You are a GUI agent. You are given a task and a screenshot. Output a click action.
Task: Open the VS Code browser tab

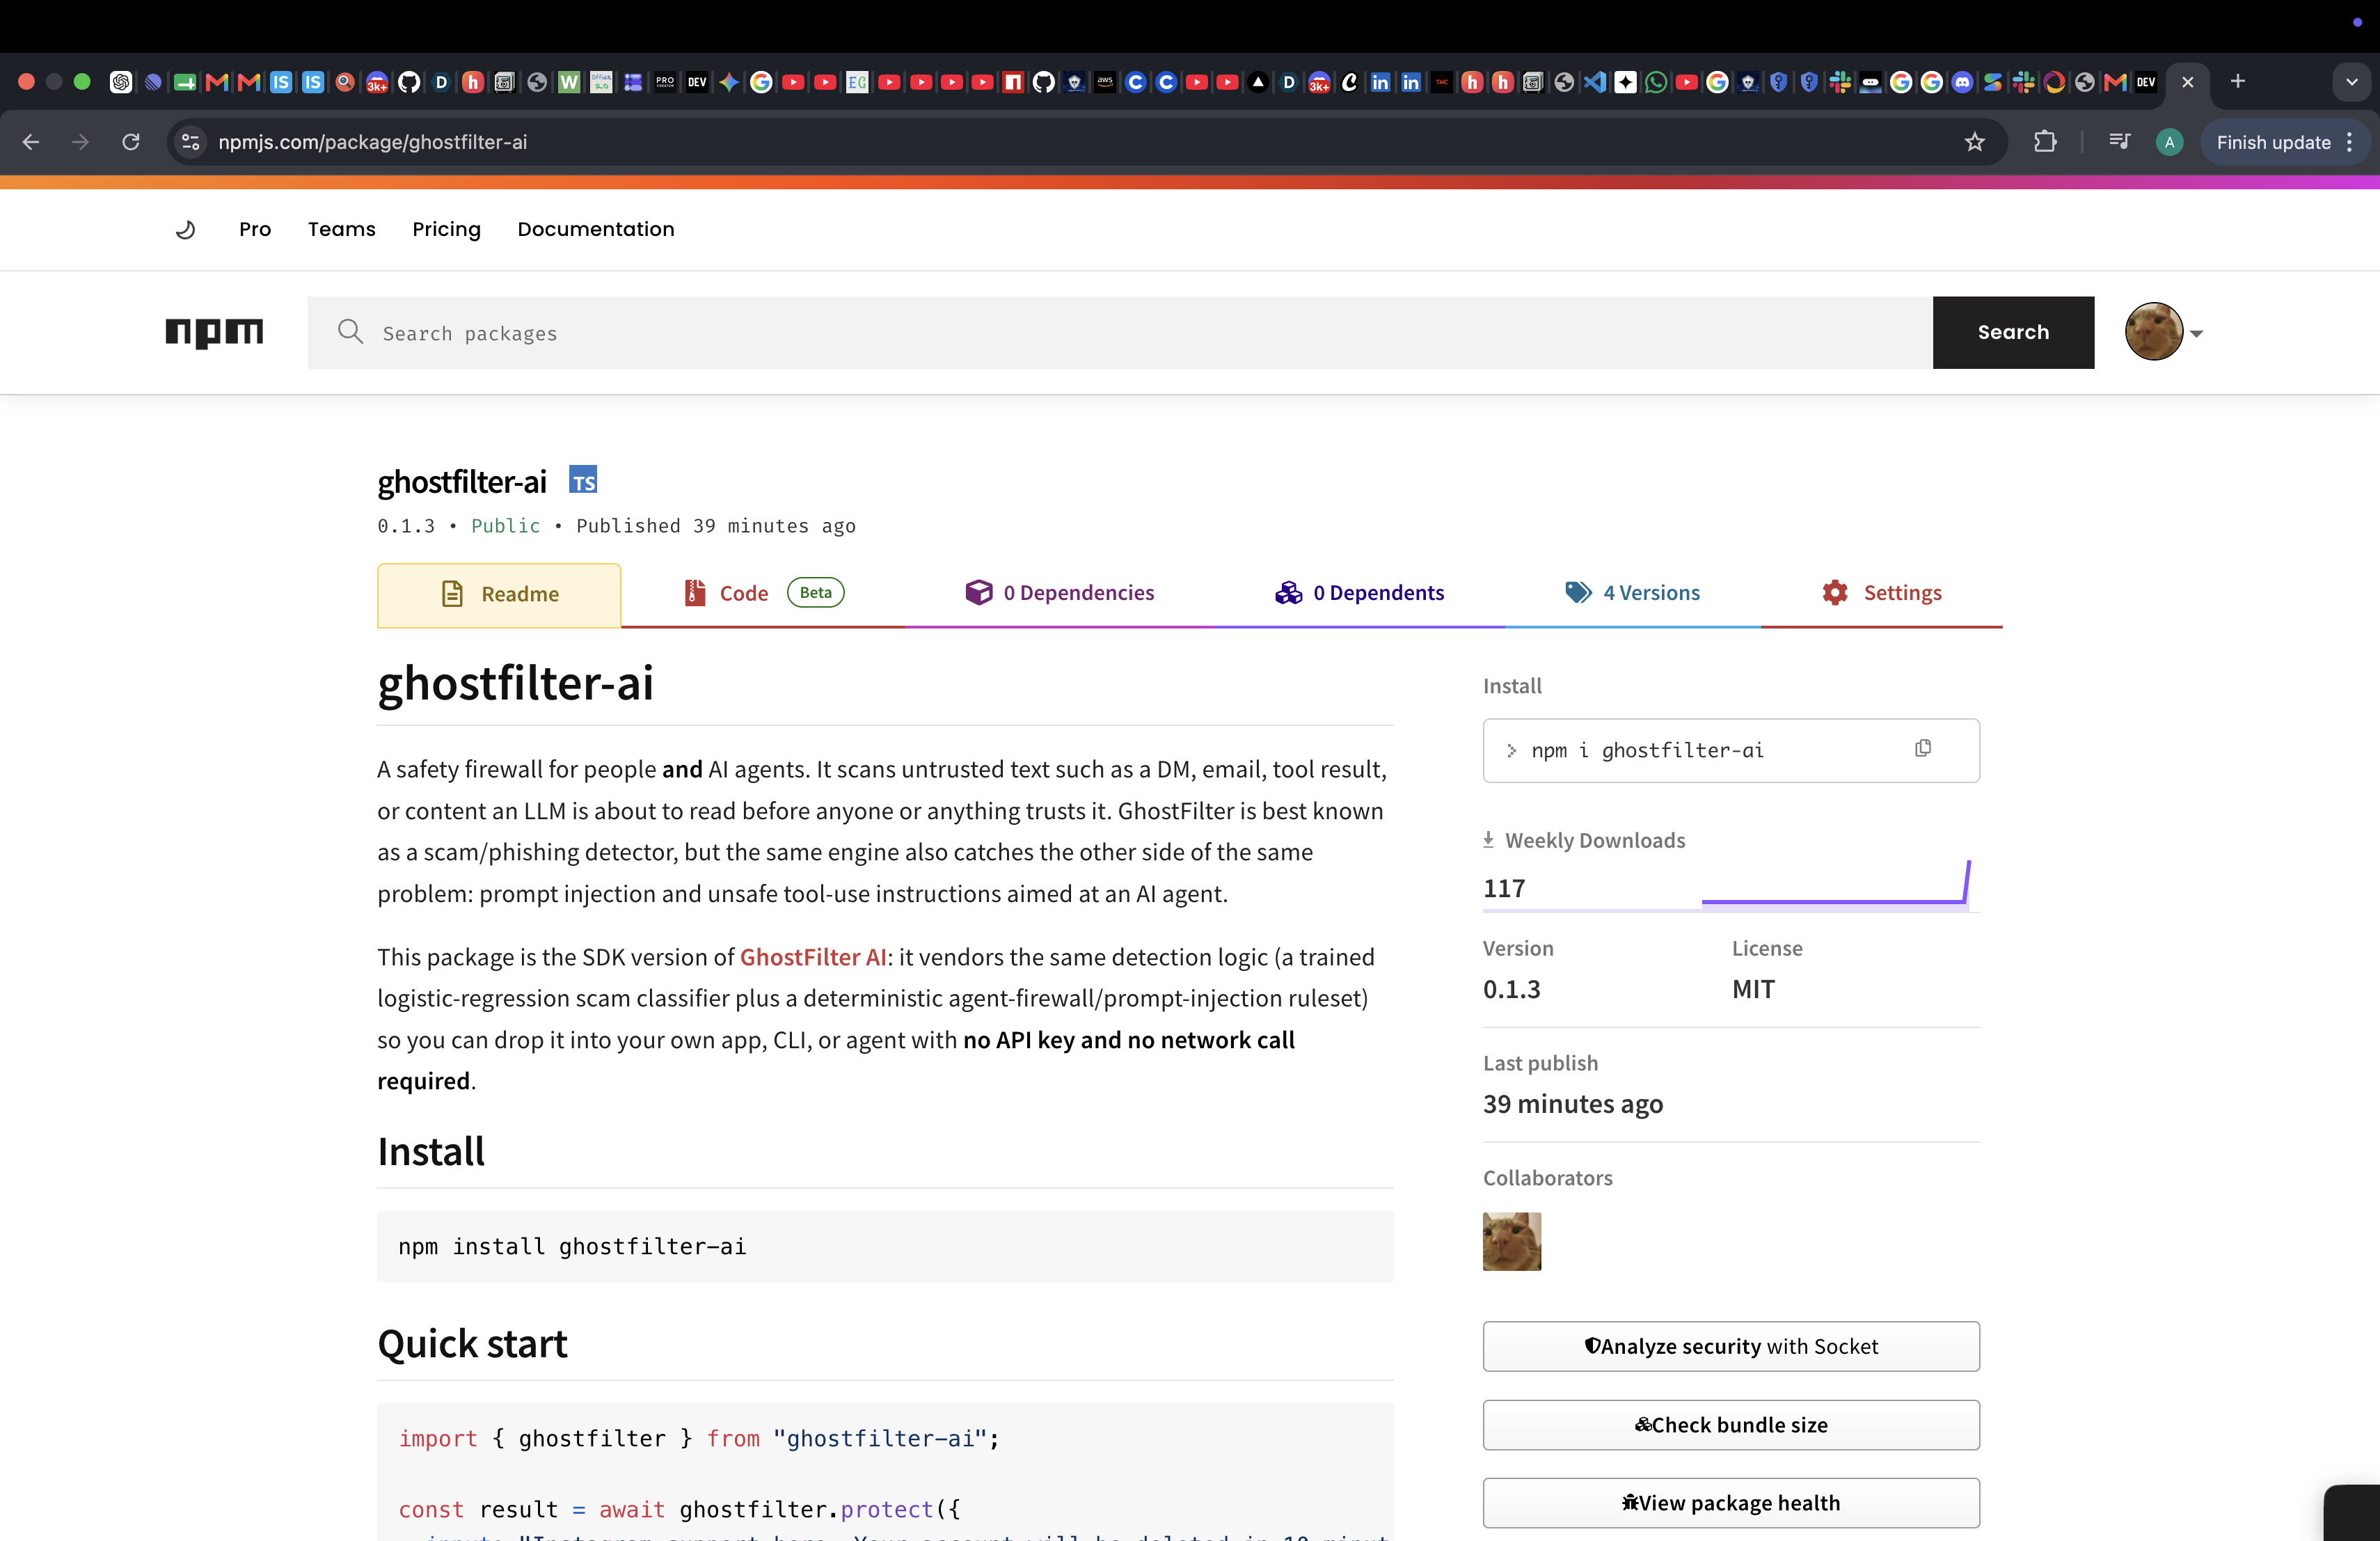tap(1595, 82)
